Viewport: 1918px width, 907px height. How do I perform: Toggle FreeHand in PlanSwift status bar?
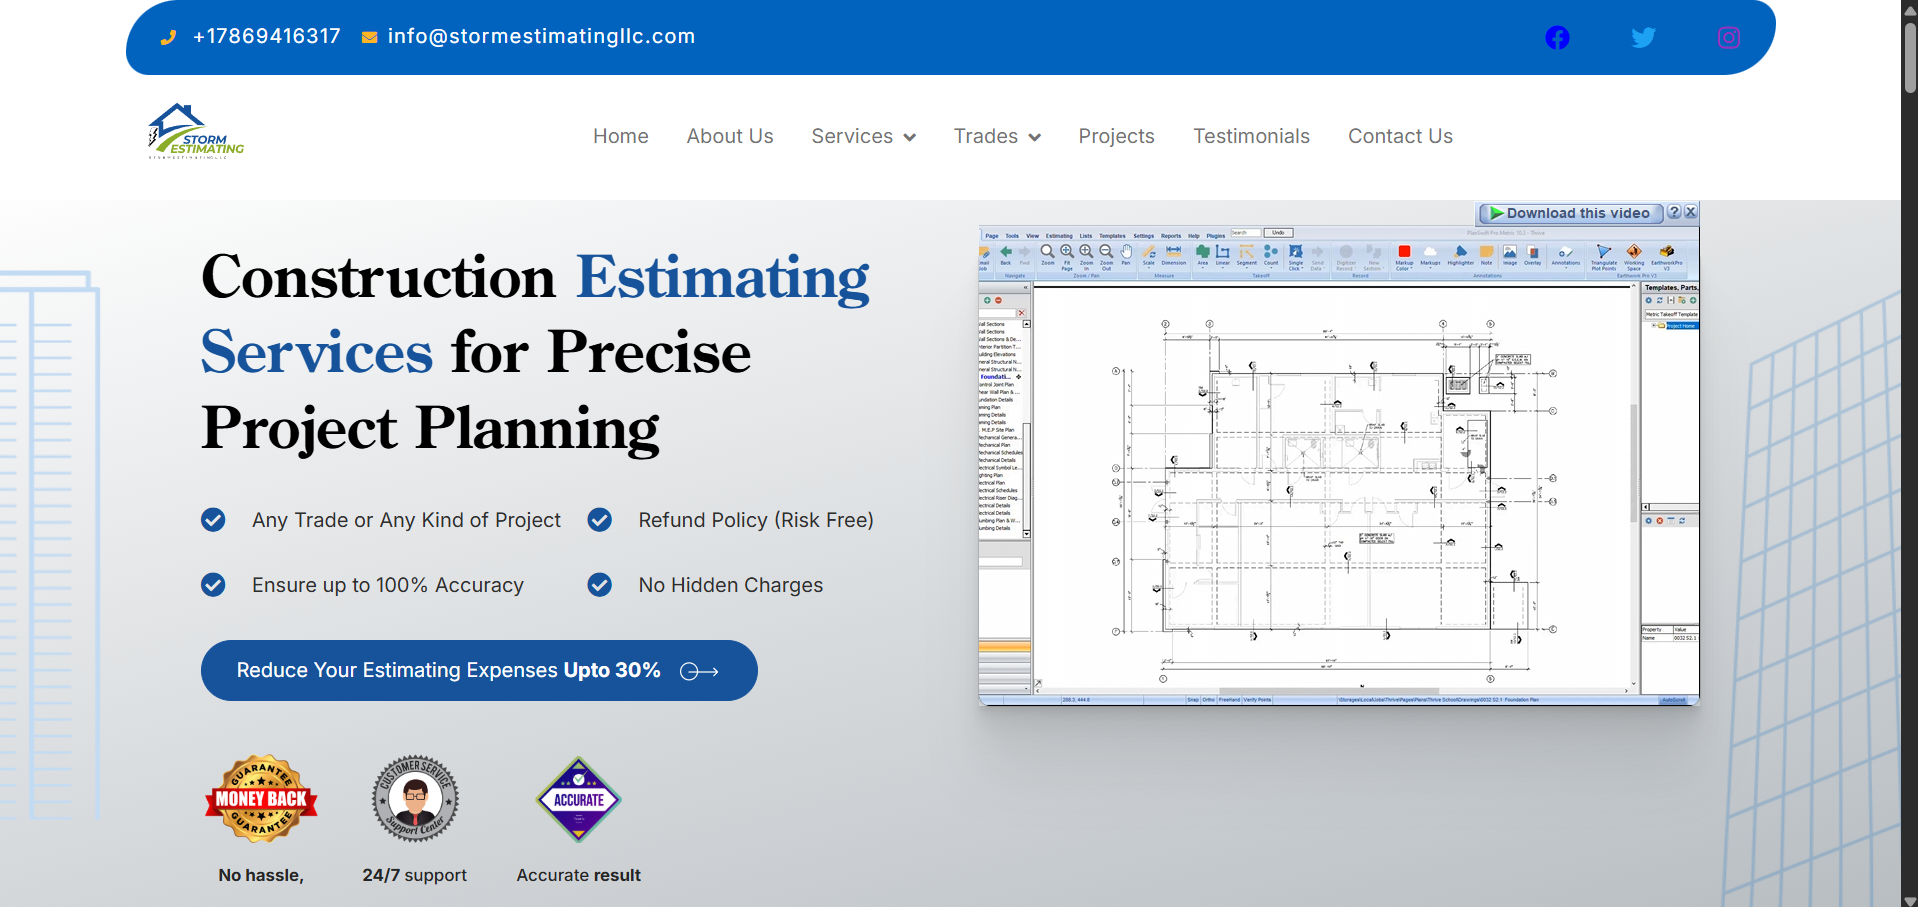coord(1229,700)
